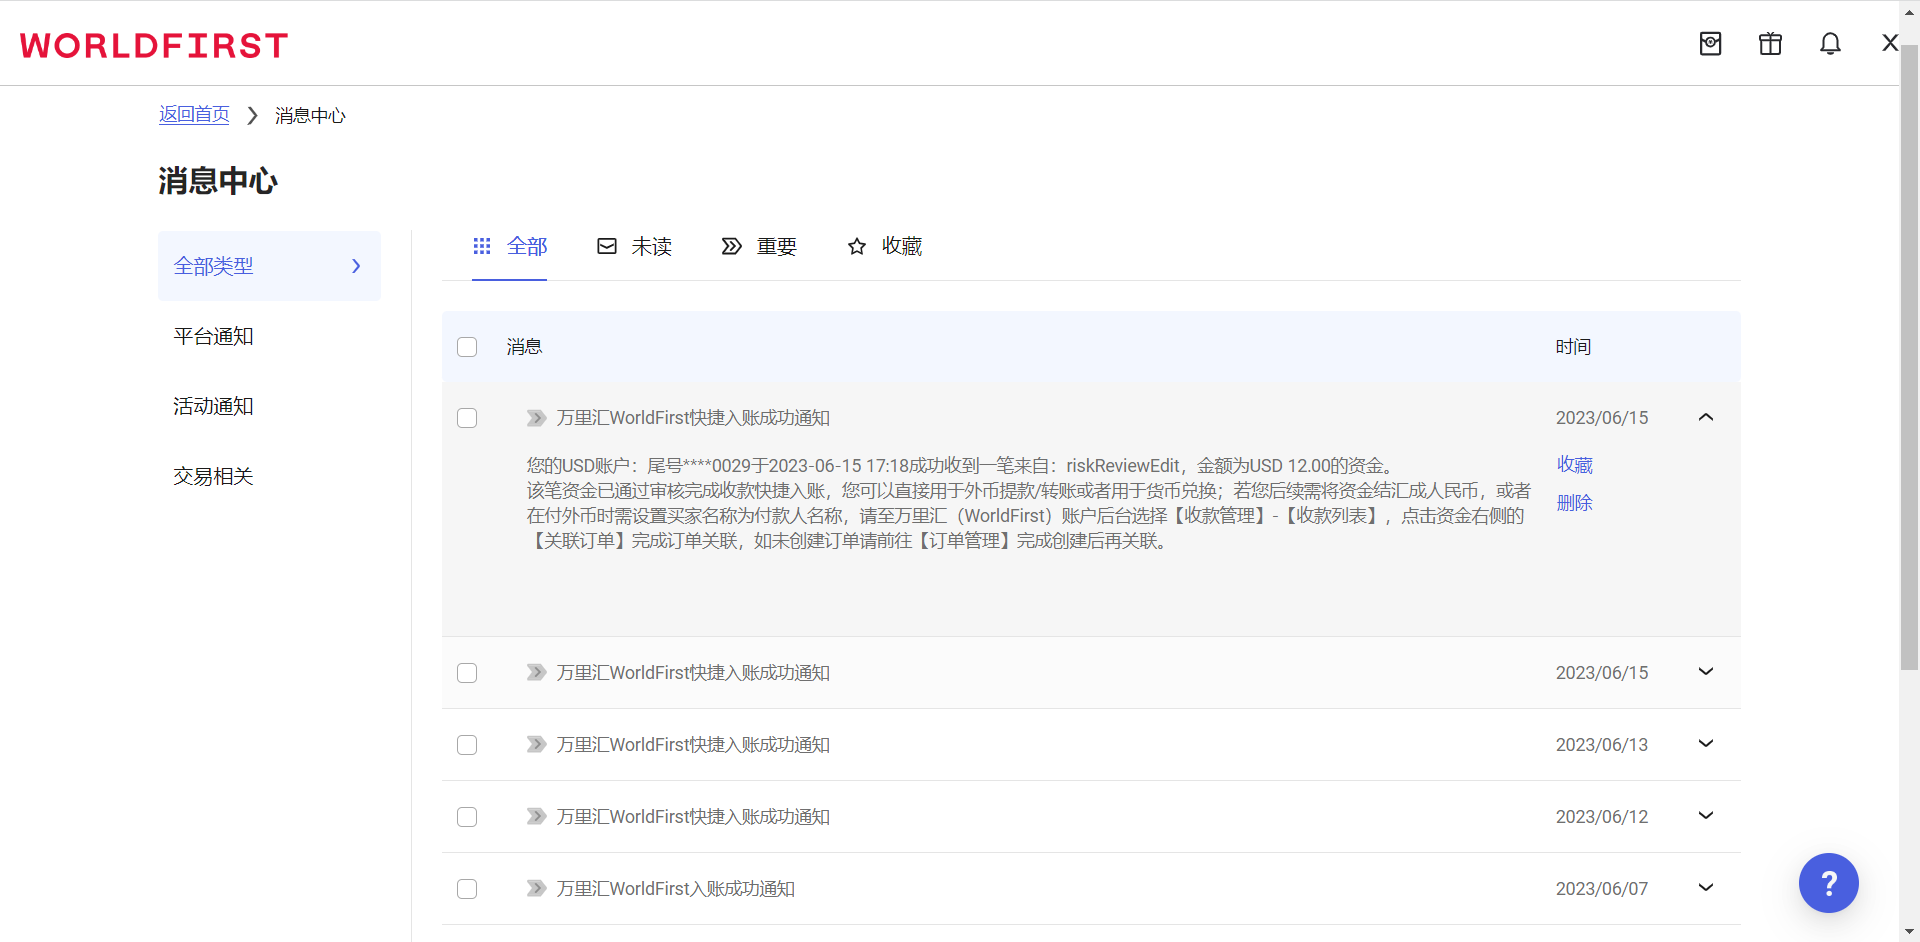Select the checkbox for the 2023/06/07 message

(467, 889)
